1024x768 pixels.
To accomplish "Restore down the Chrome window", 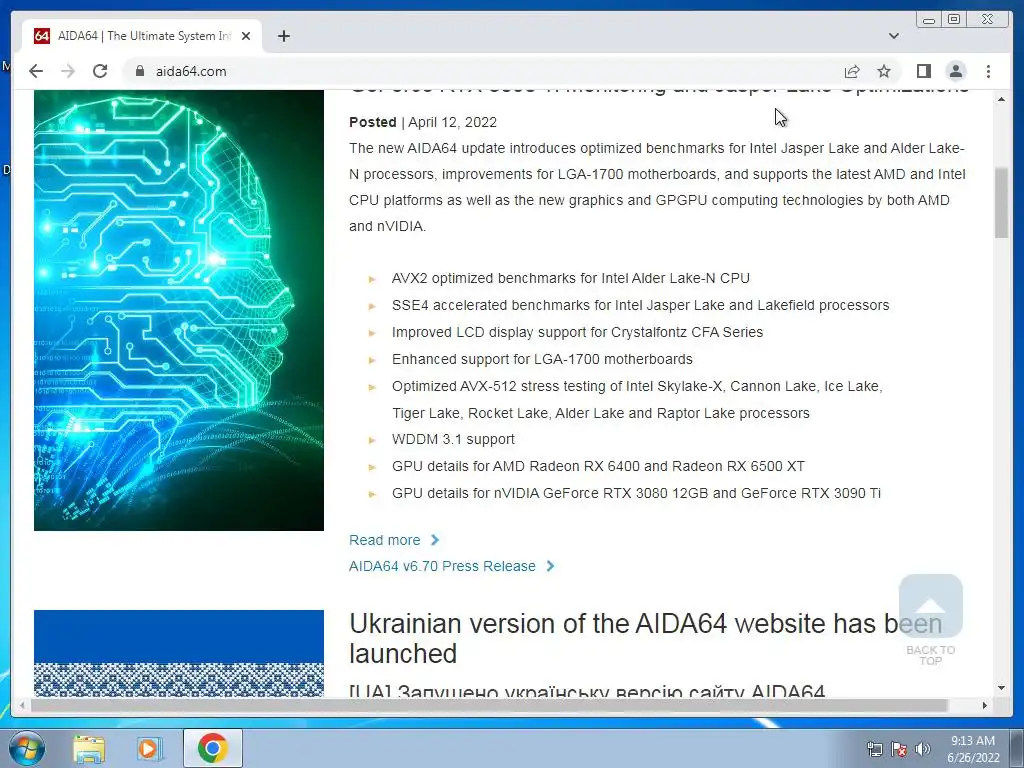I will [954, 20].
